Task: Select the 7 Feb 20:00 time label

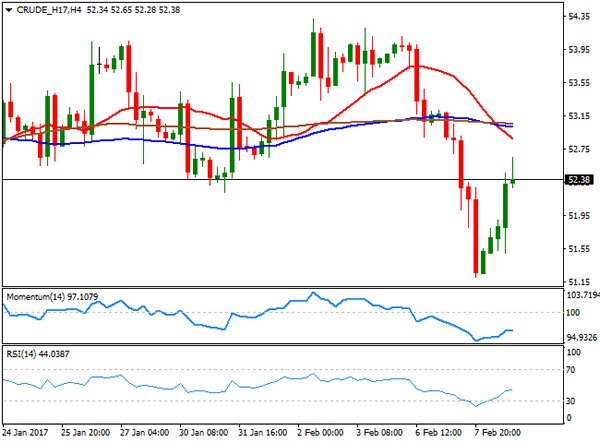Action: pyautogui.click(x=497, y=433)
